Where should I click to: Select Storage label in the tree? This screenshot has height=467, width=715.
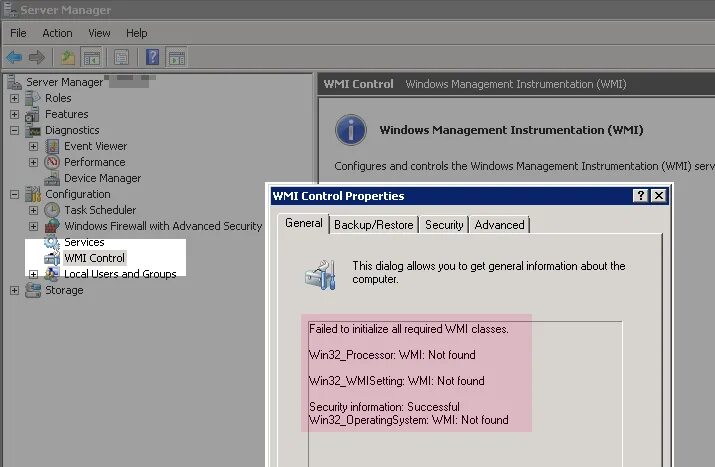[x=64, y=290]
